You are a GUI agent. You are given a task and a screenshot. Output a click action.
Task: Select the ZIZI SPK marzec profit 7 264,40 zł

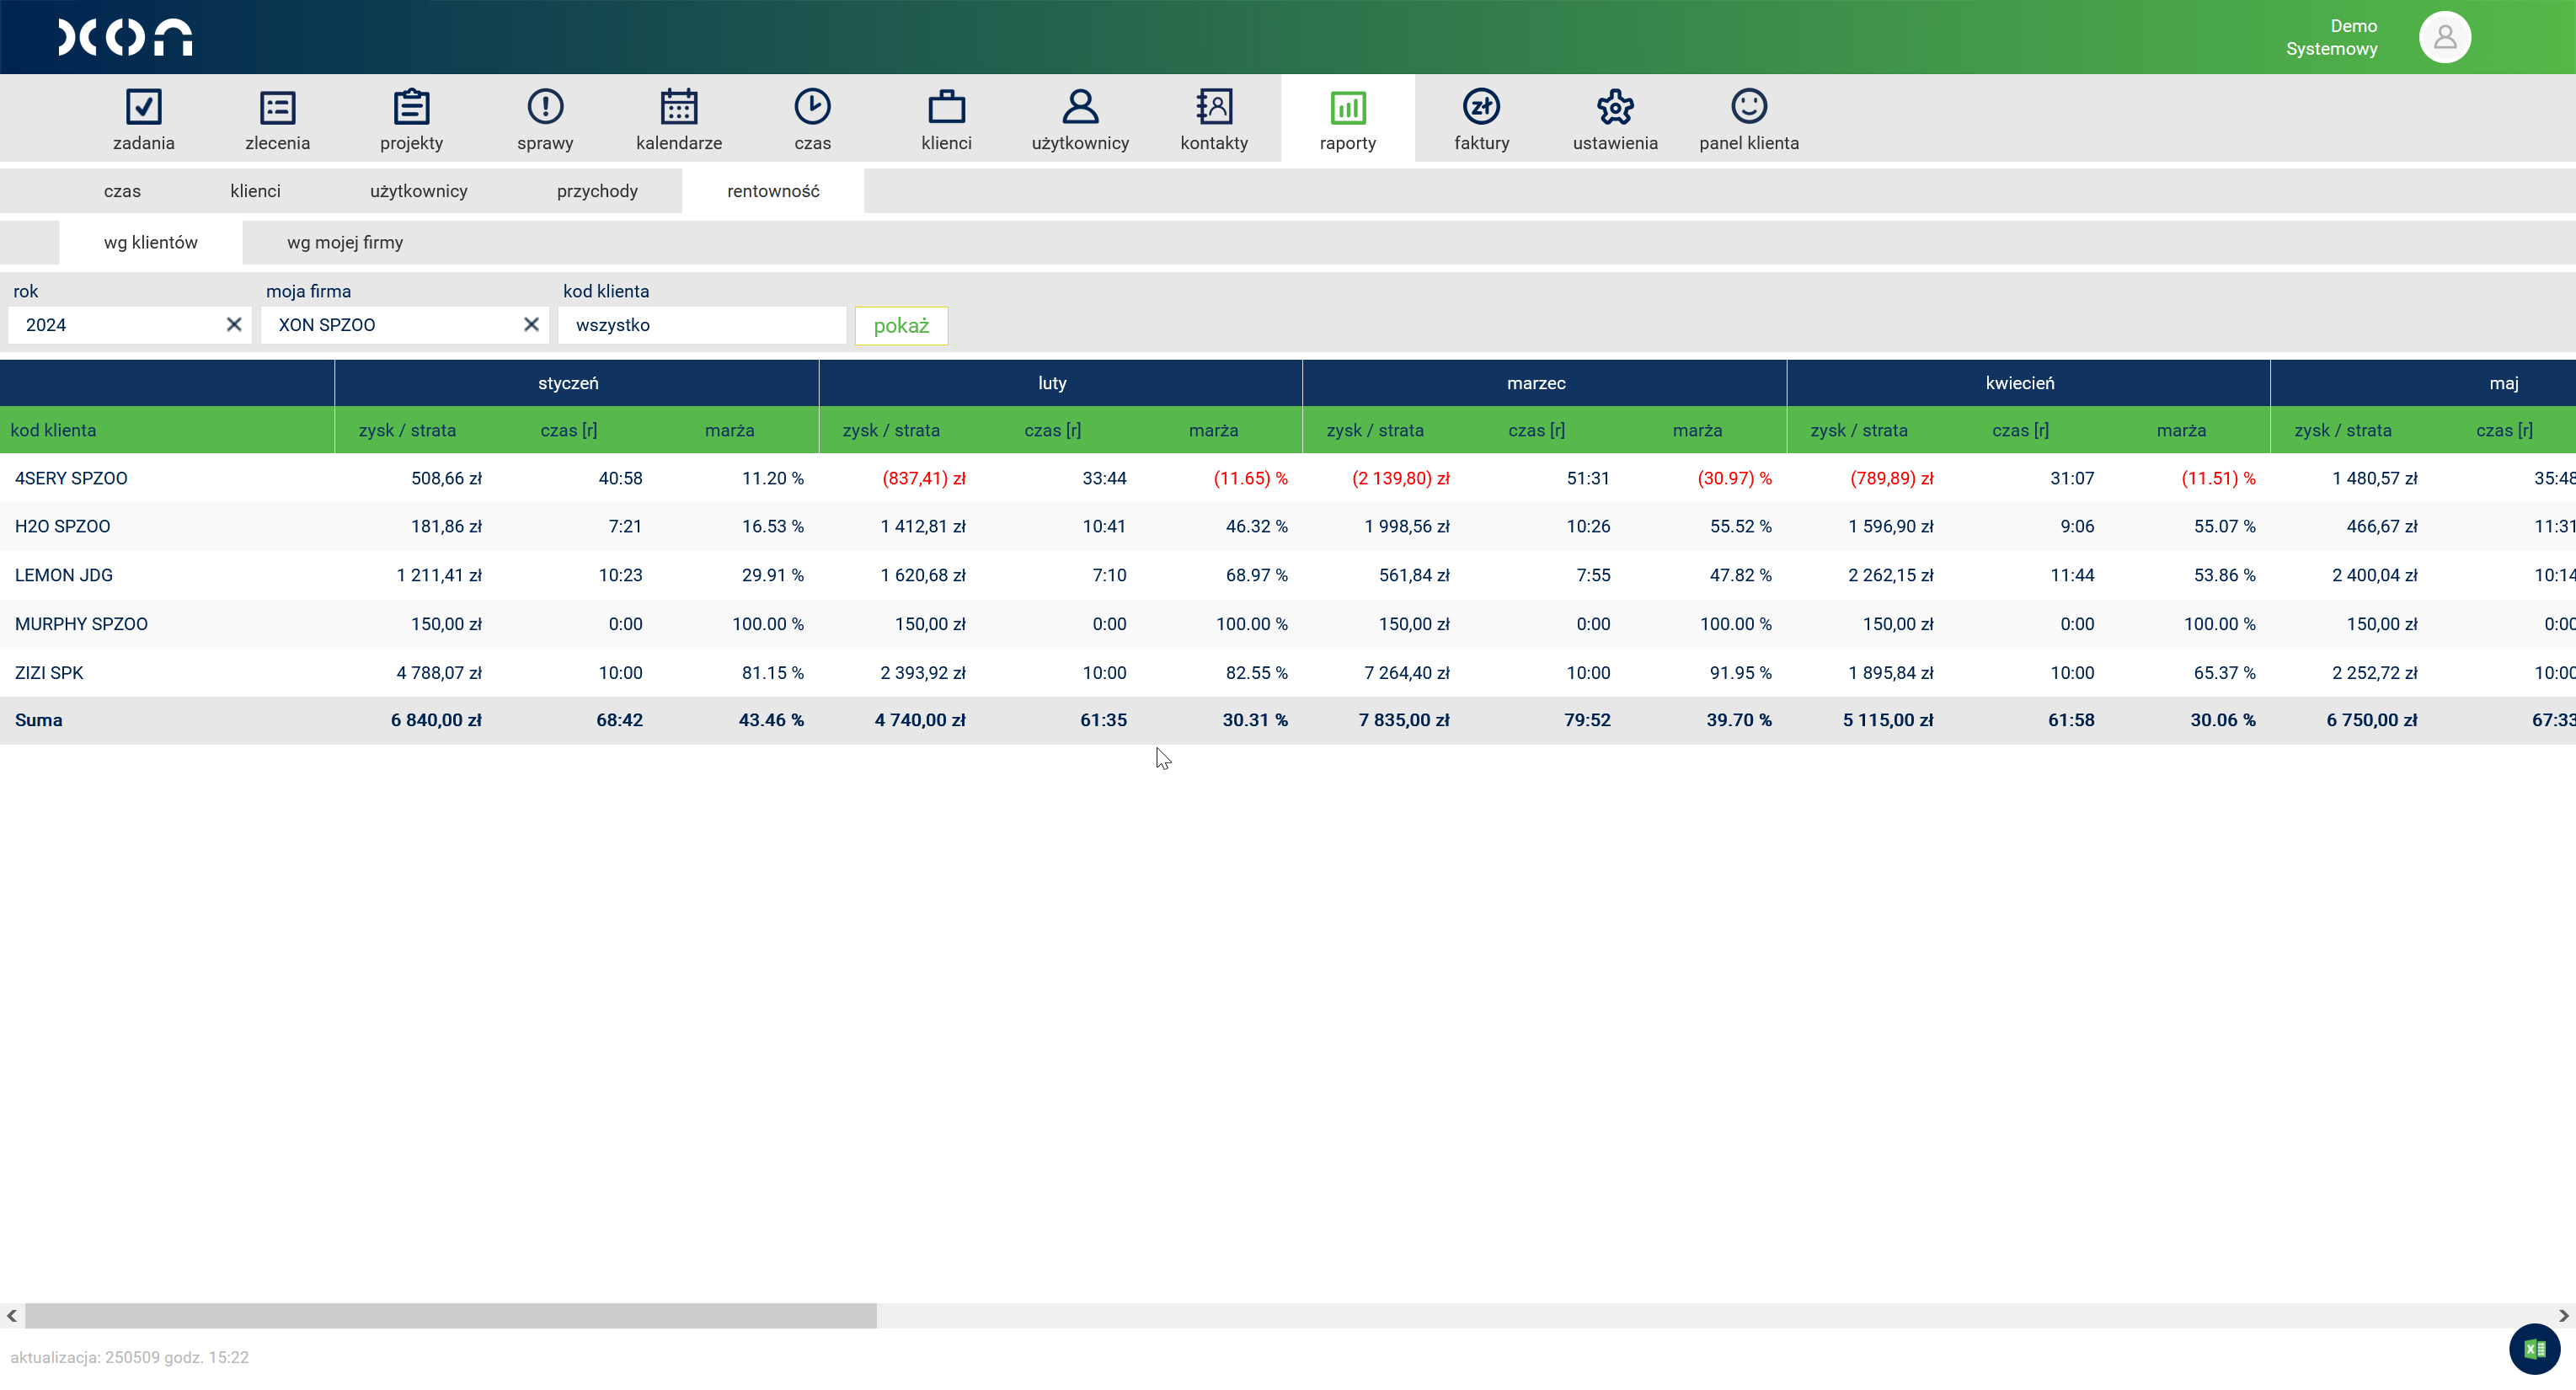click(x=1407, y=673)
